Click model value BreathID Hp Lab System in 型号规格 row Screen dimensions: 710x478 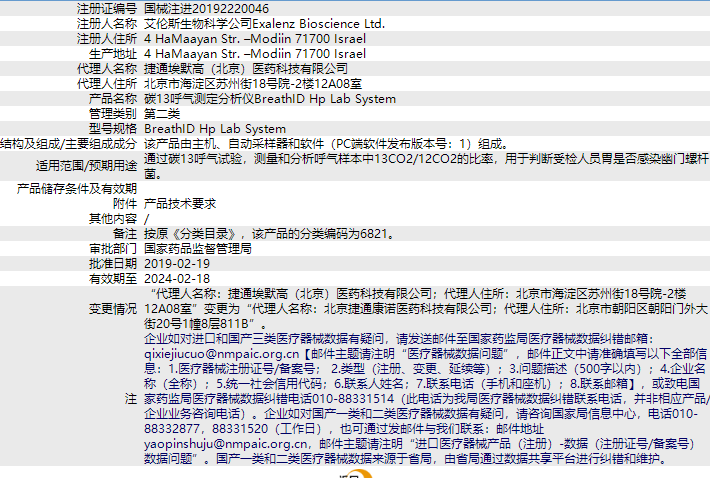point(215,129)
